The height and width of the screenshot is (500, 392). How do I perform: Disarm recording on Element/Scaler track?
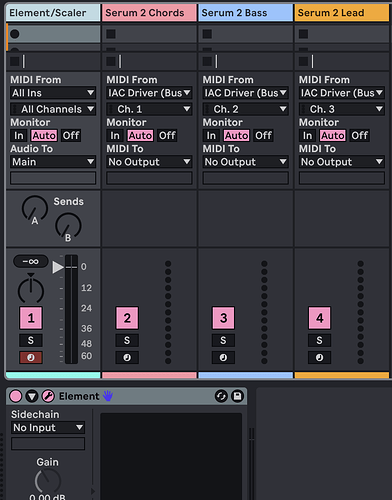click(31, 358)
